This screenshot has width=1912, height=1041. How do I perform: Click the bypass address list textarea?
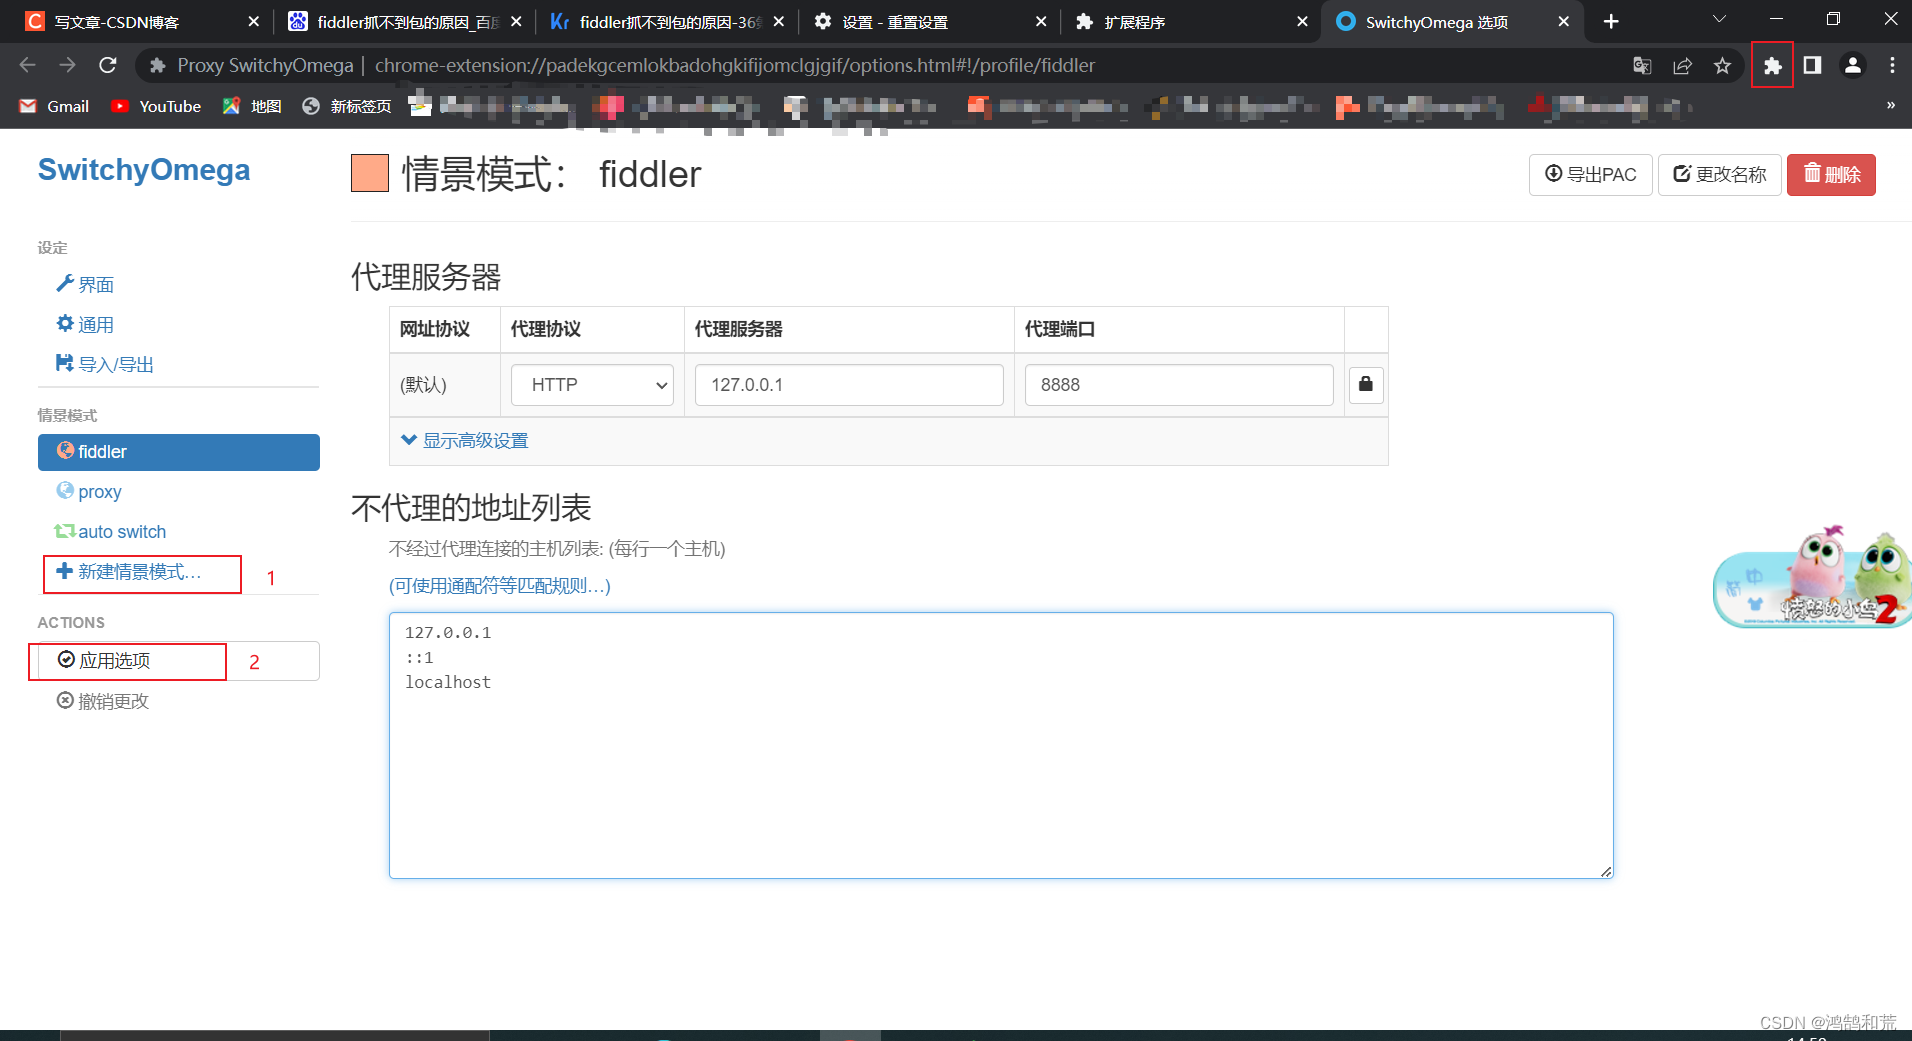click(1001, 745)
